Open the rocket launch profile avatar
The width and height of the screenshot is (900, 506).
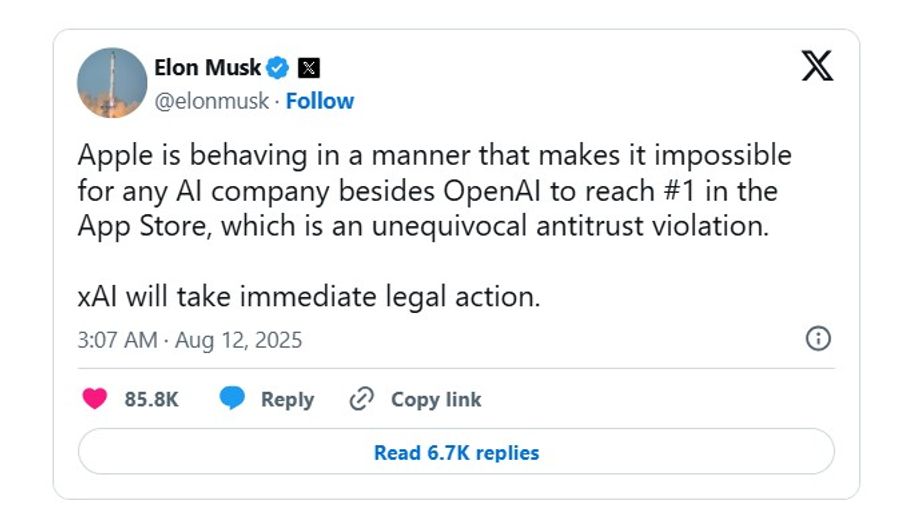[112, 83]
